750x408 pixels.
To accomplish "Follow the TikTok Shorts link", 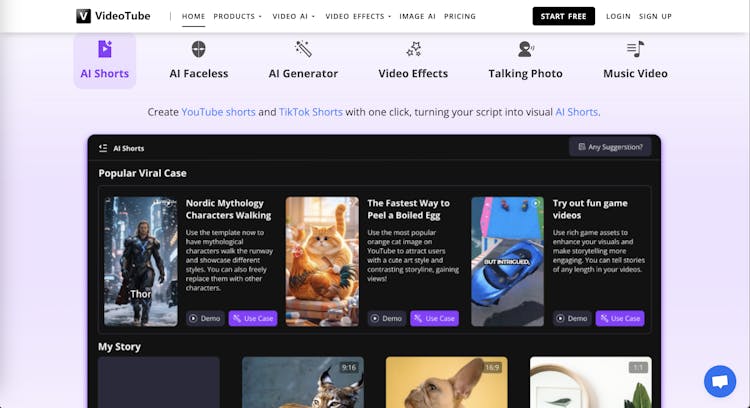I will point(310,112).
